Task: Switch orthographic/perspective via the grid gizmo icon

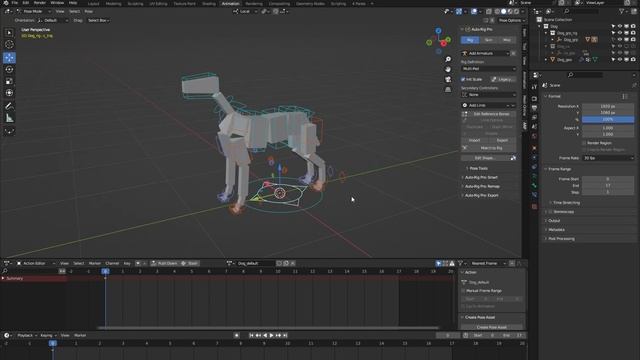Action: (448, 89)
